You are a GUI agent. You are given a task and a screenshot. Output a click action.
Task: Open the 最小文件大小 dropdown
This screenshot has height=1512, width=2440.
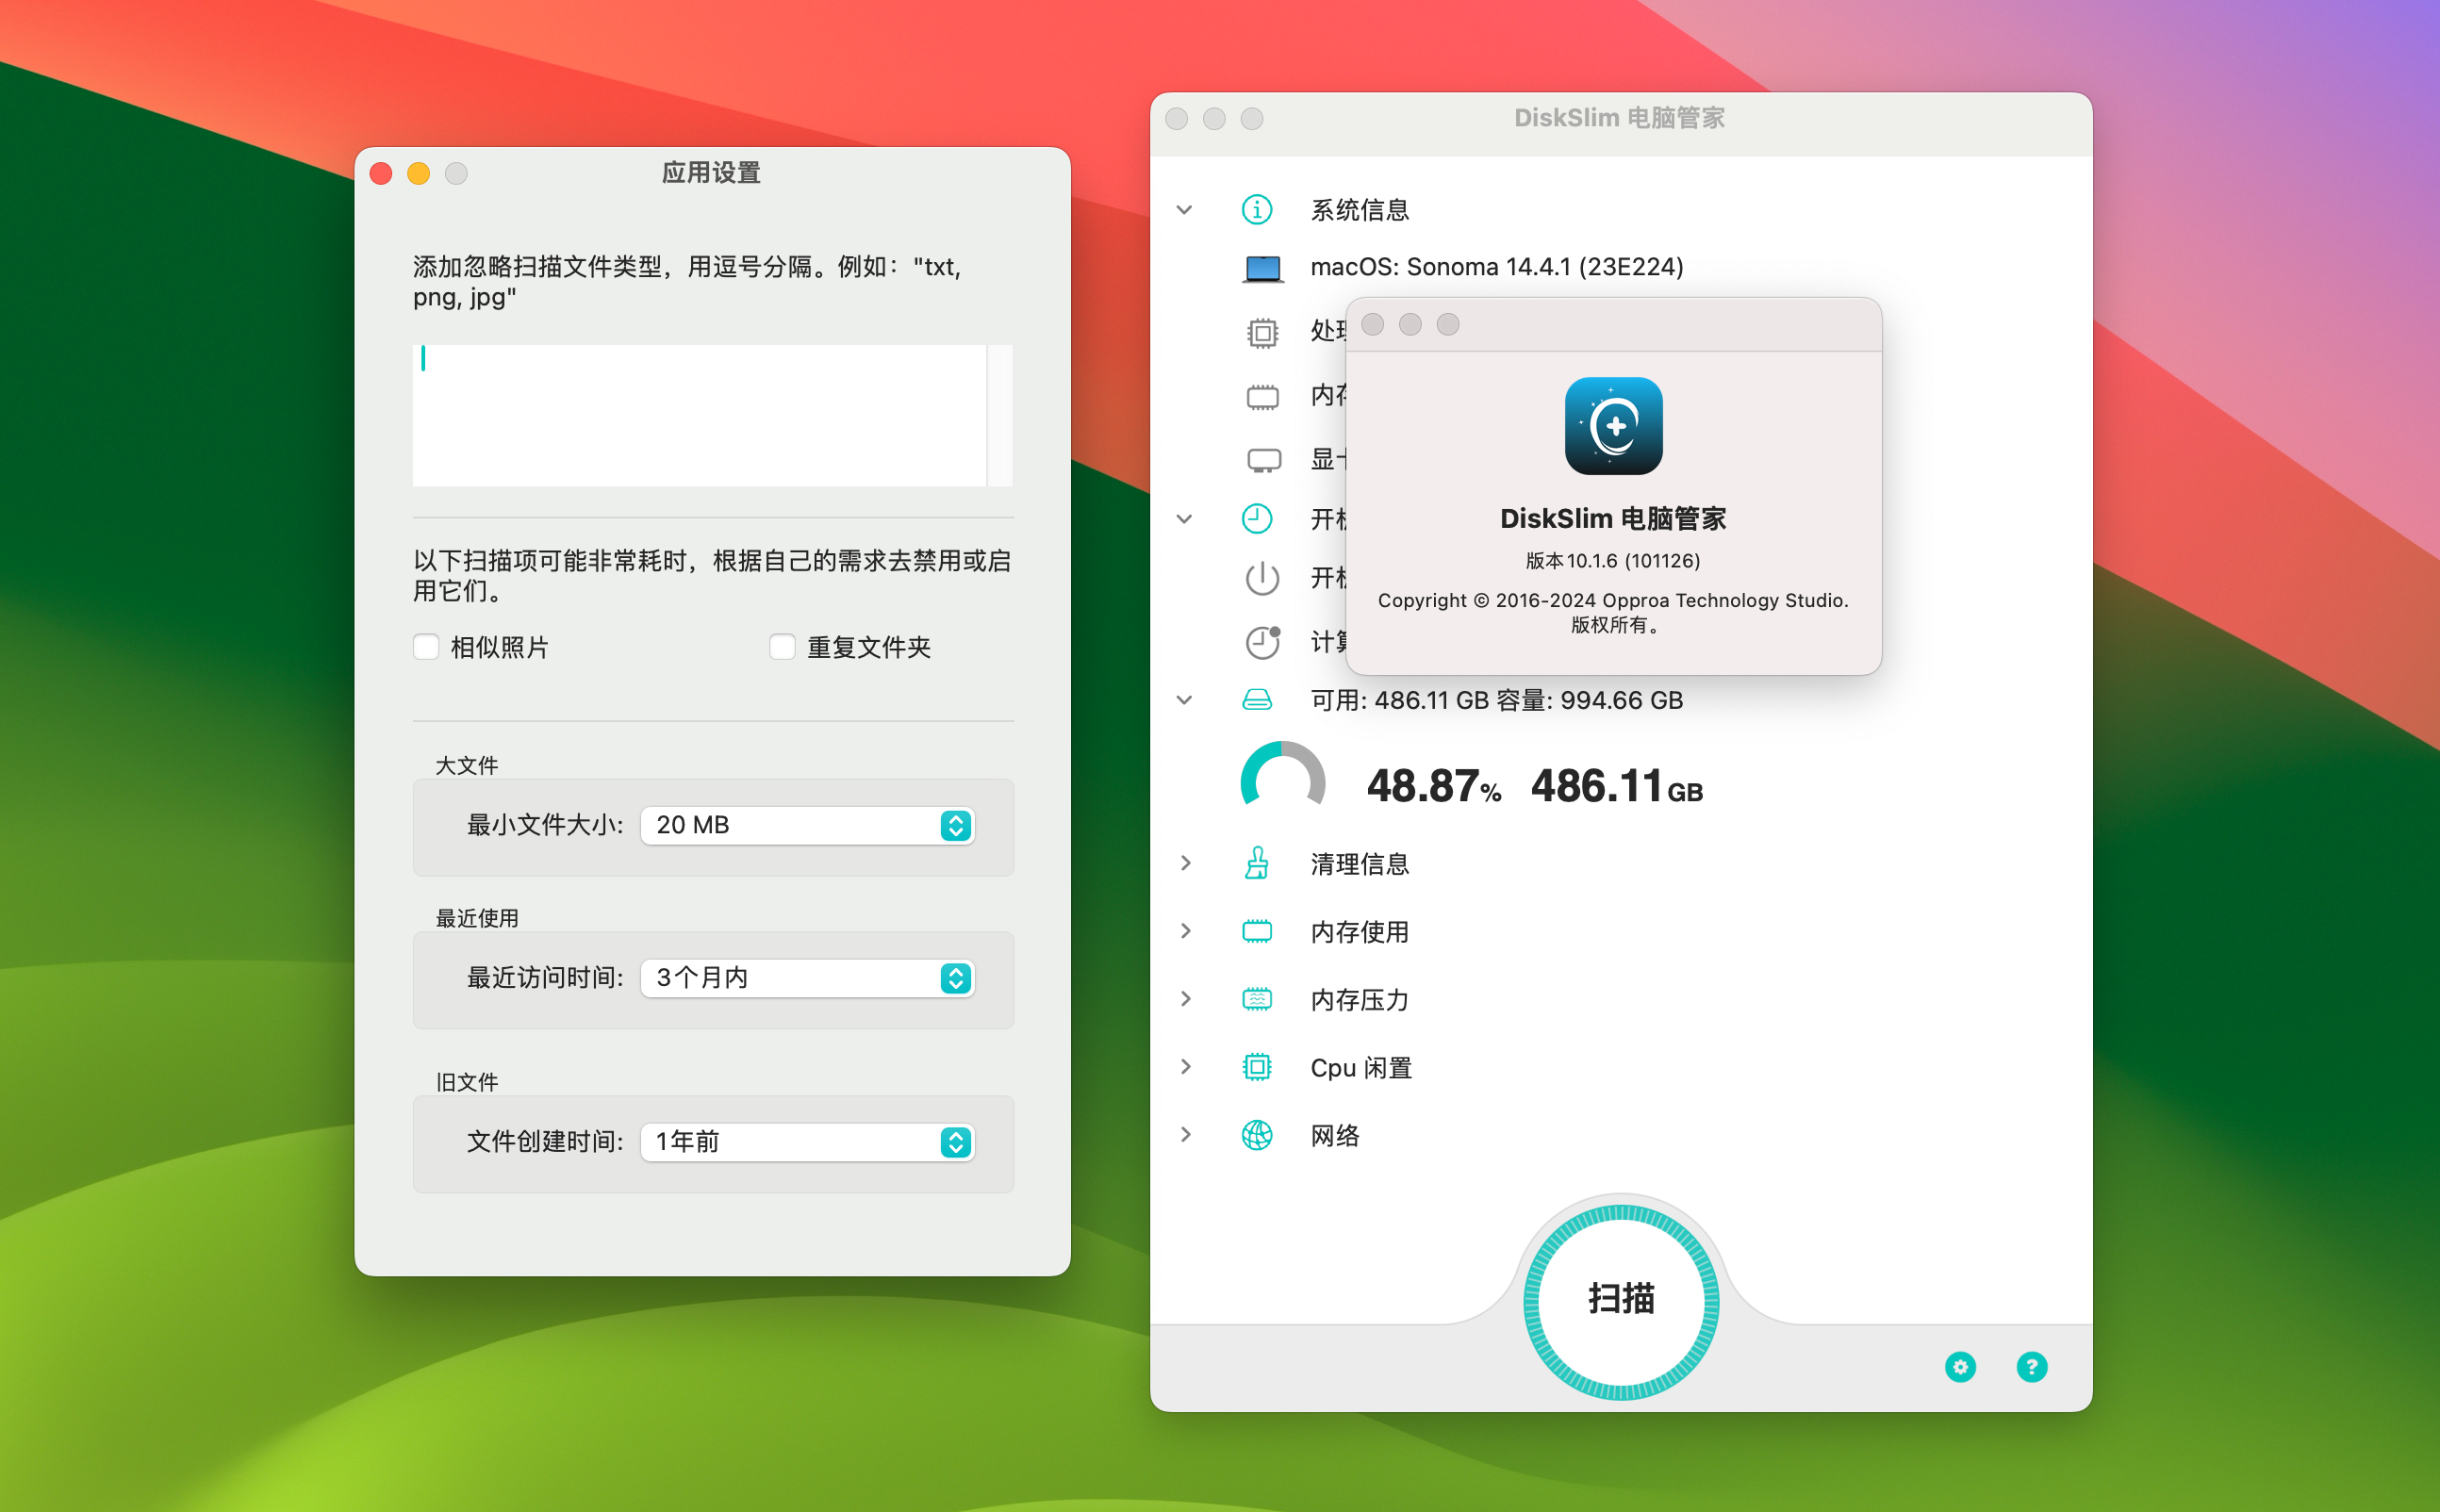coord(807,825)
